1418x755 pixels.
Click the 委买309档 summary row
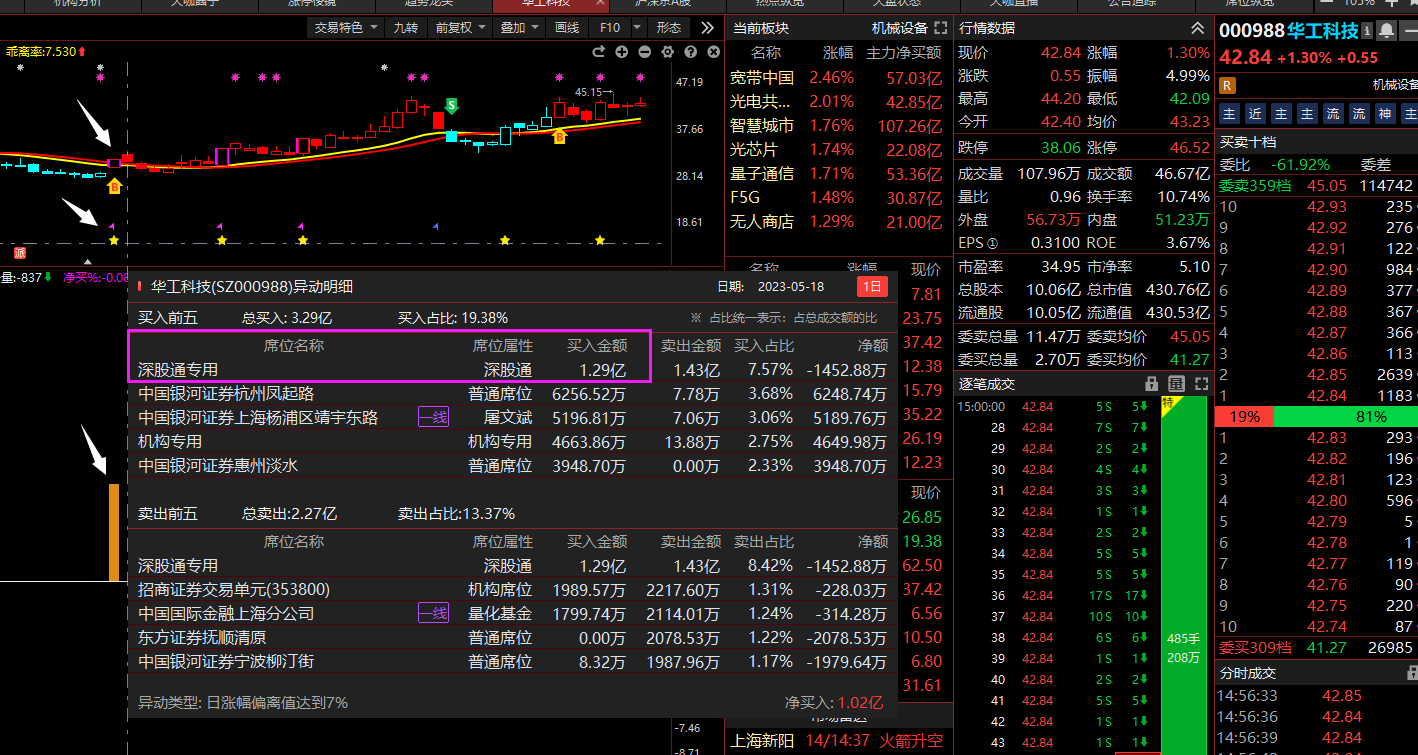click(x=1316, y=648)
